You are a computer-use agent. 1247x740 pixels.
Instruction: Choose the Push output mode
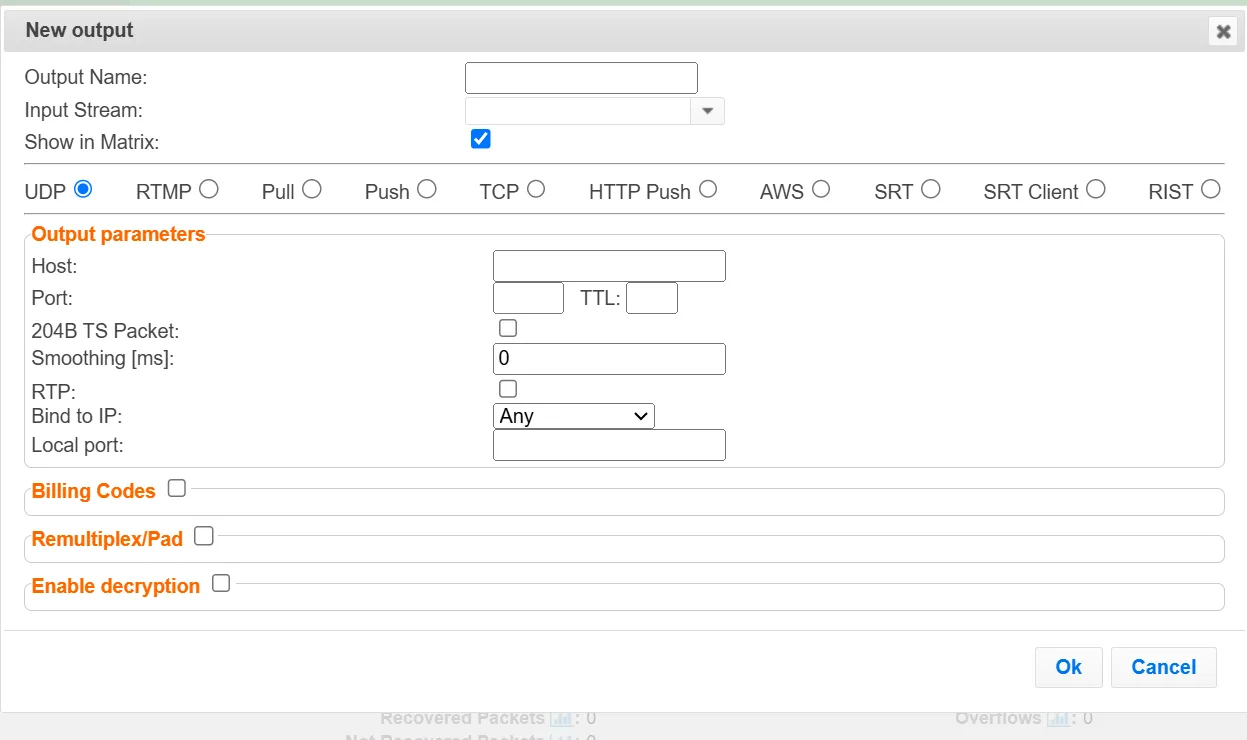coord(427,189)
